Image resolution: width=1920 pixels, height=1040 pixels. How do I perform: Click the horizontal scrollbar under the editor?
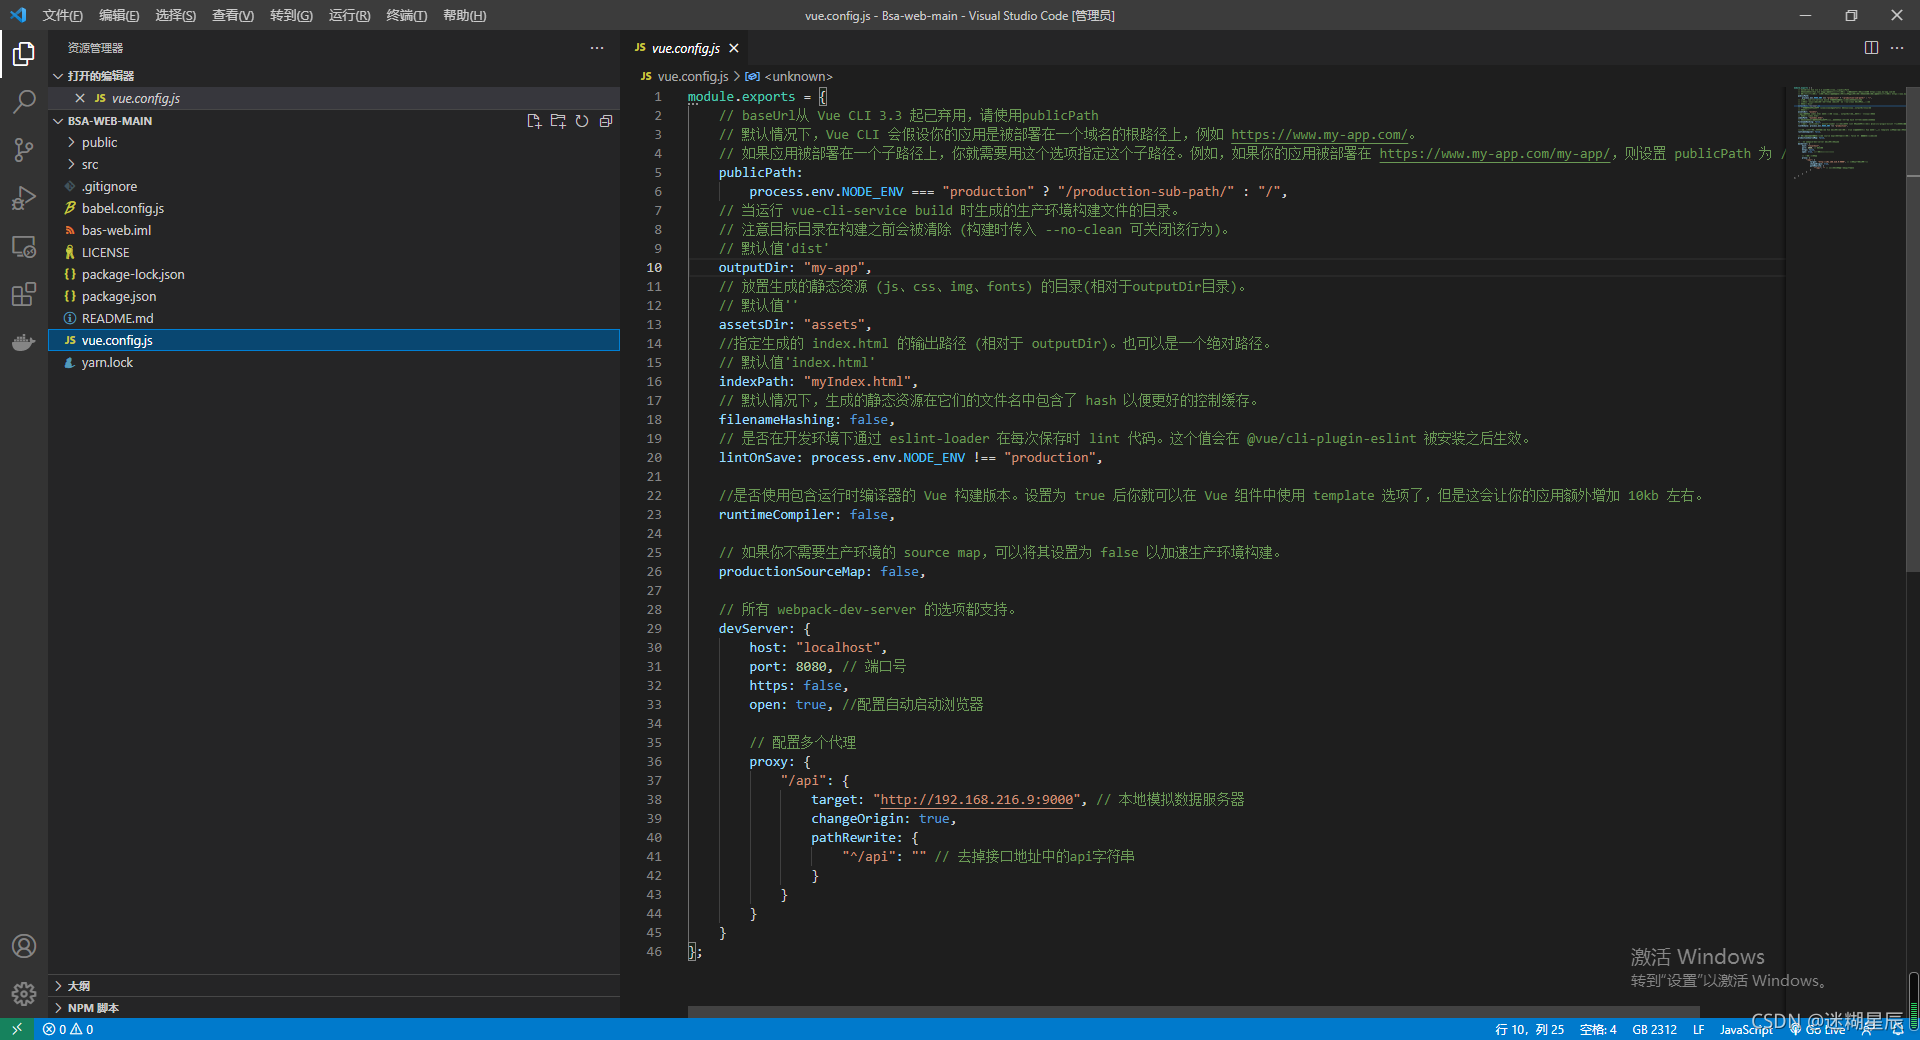pos(1194,1011)
